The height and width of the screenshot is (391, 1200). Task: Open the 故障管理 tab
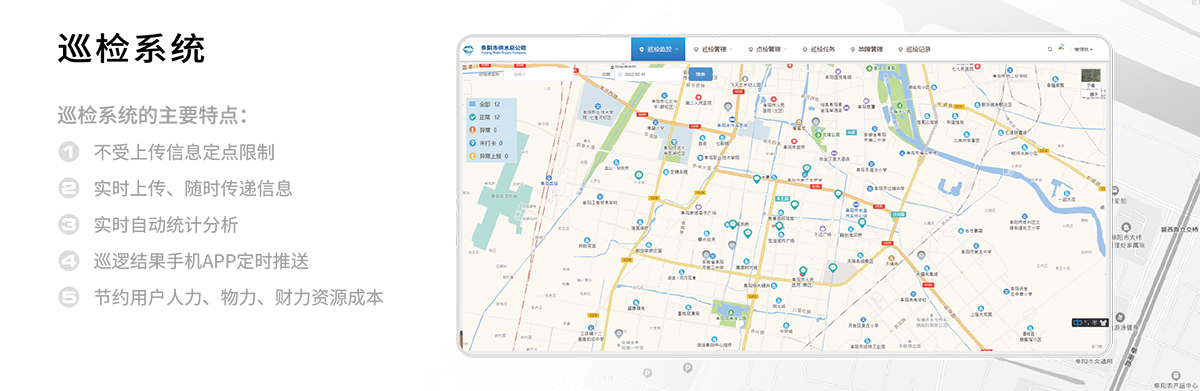point(867,48)
